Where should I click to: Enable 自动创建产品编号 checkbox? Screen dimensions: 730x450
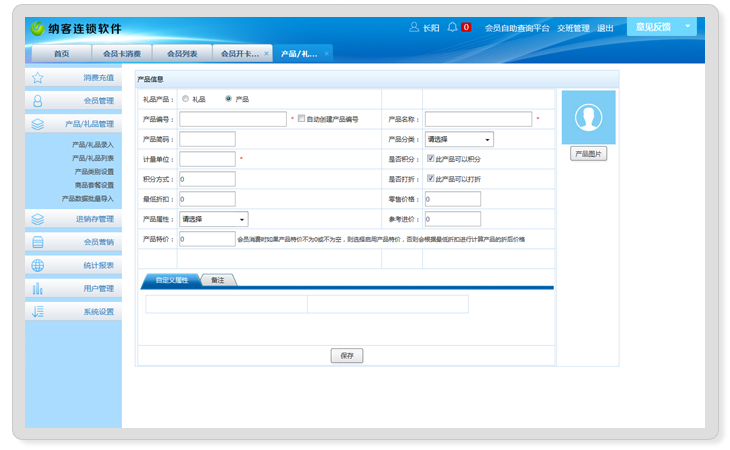click(x=302, y=118)
